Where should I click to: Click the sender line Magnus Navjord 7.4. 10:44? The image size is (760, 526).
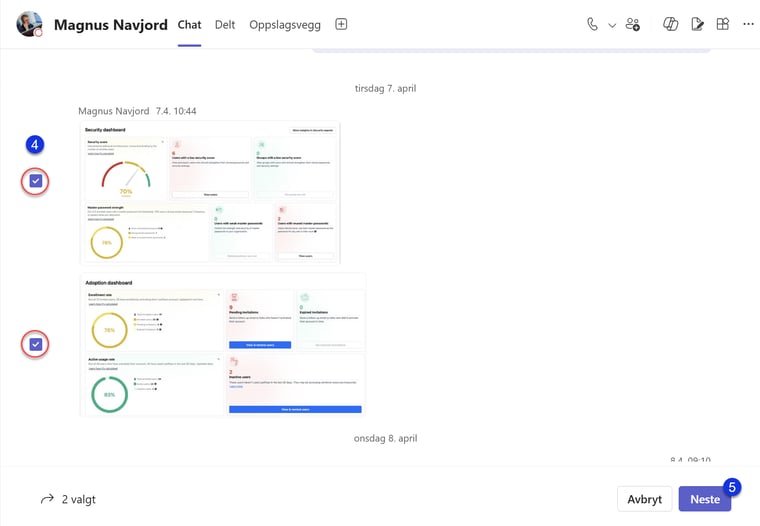click(137, 111)
